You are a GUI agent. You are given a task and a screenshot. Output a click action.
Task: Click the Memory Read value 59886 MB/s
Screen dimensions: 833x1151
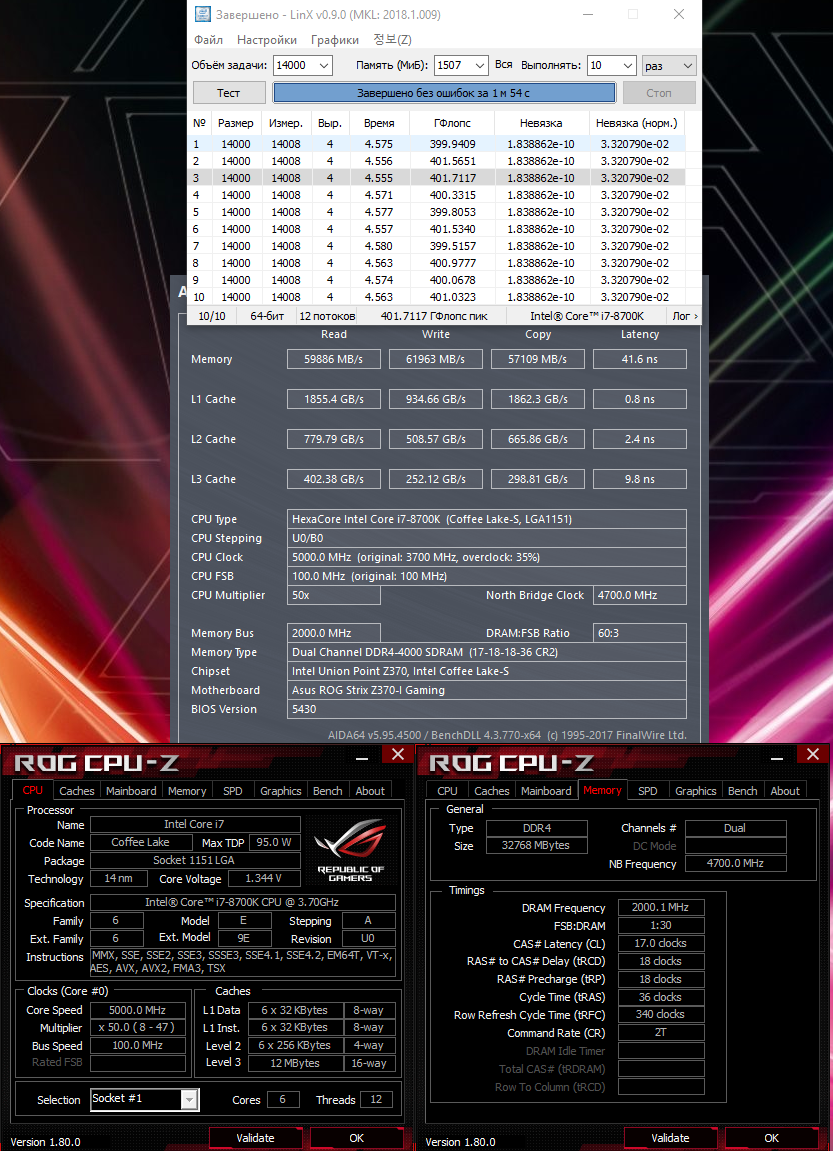click(333, 359)
